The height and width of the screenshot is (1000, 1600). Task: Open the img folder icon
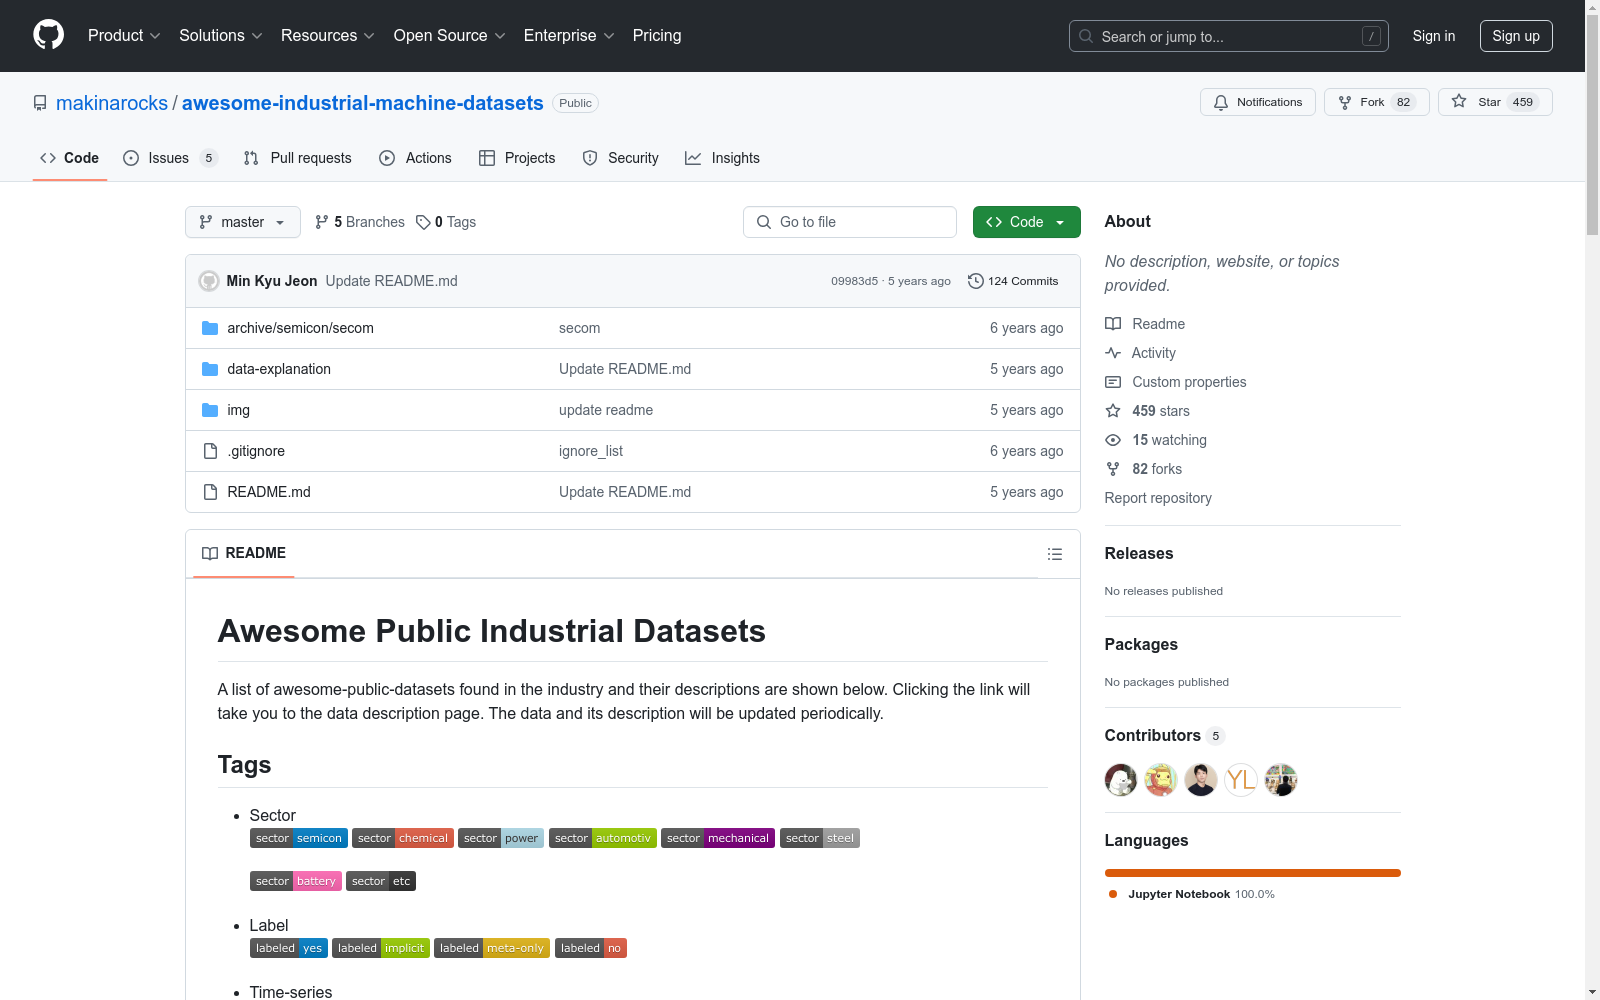pyautogui.click(x=210, y=410)
